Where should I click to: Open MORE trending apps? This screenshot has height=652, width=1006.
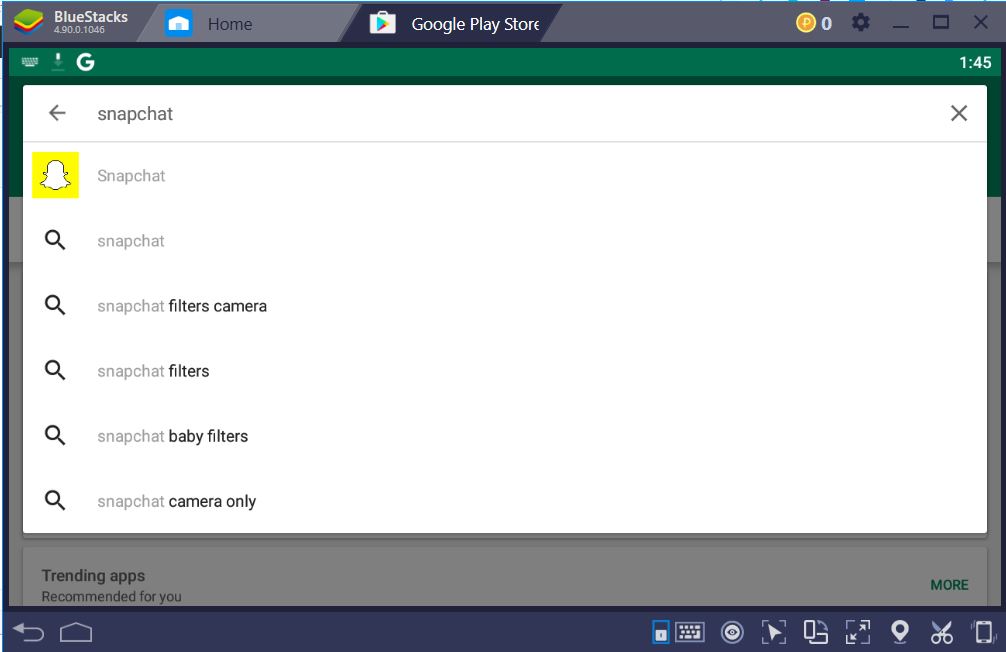(949, 585)
